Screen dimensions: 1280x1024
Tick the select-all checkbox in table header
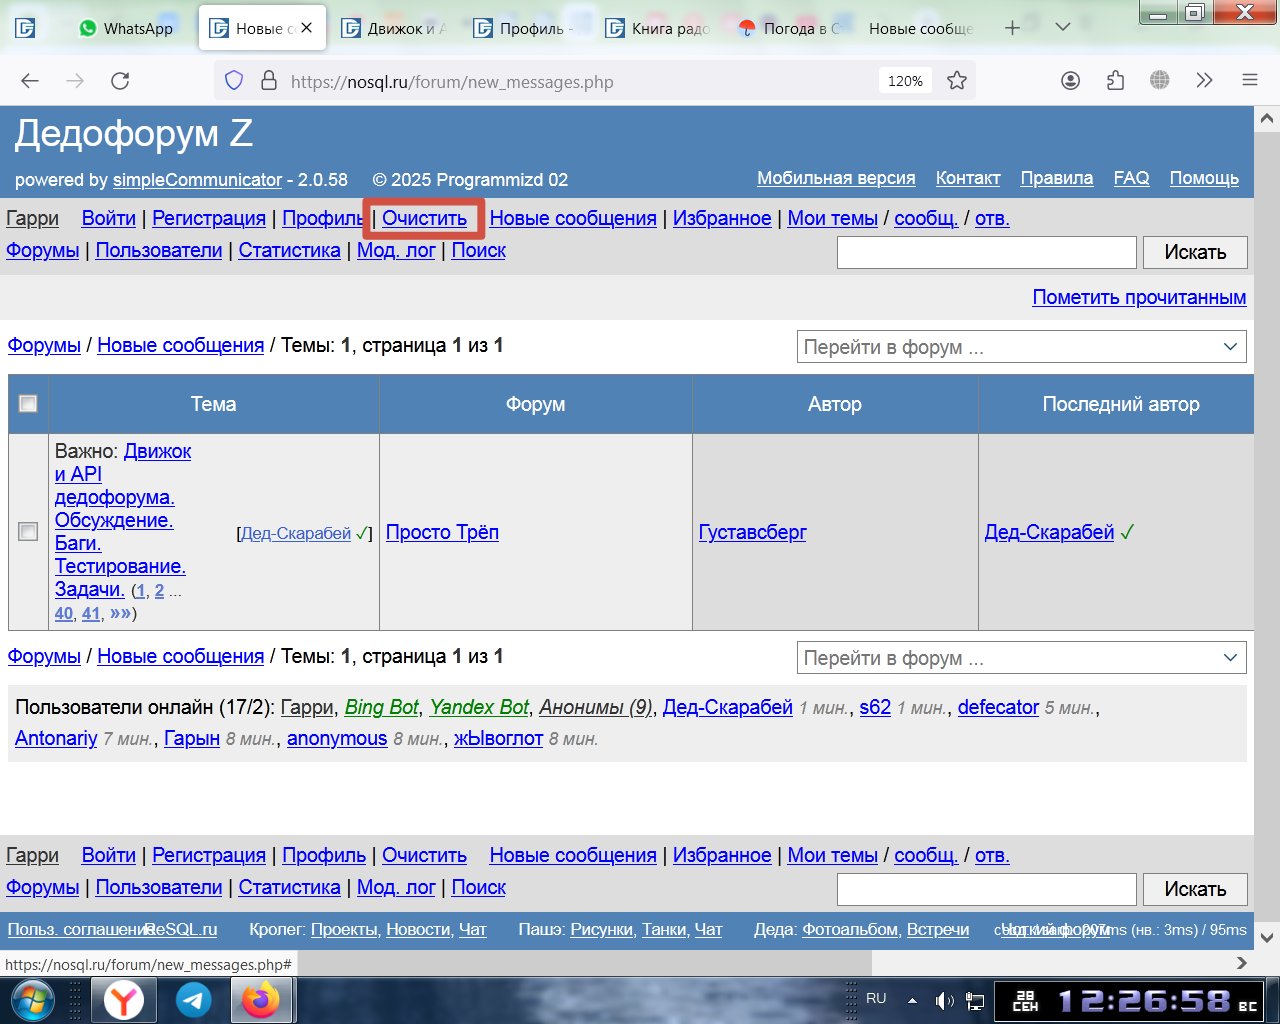tap(28, 403)
